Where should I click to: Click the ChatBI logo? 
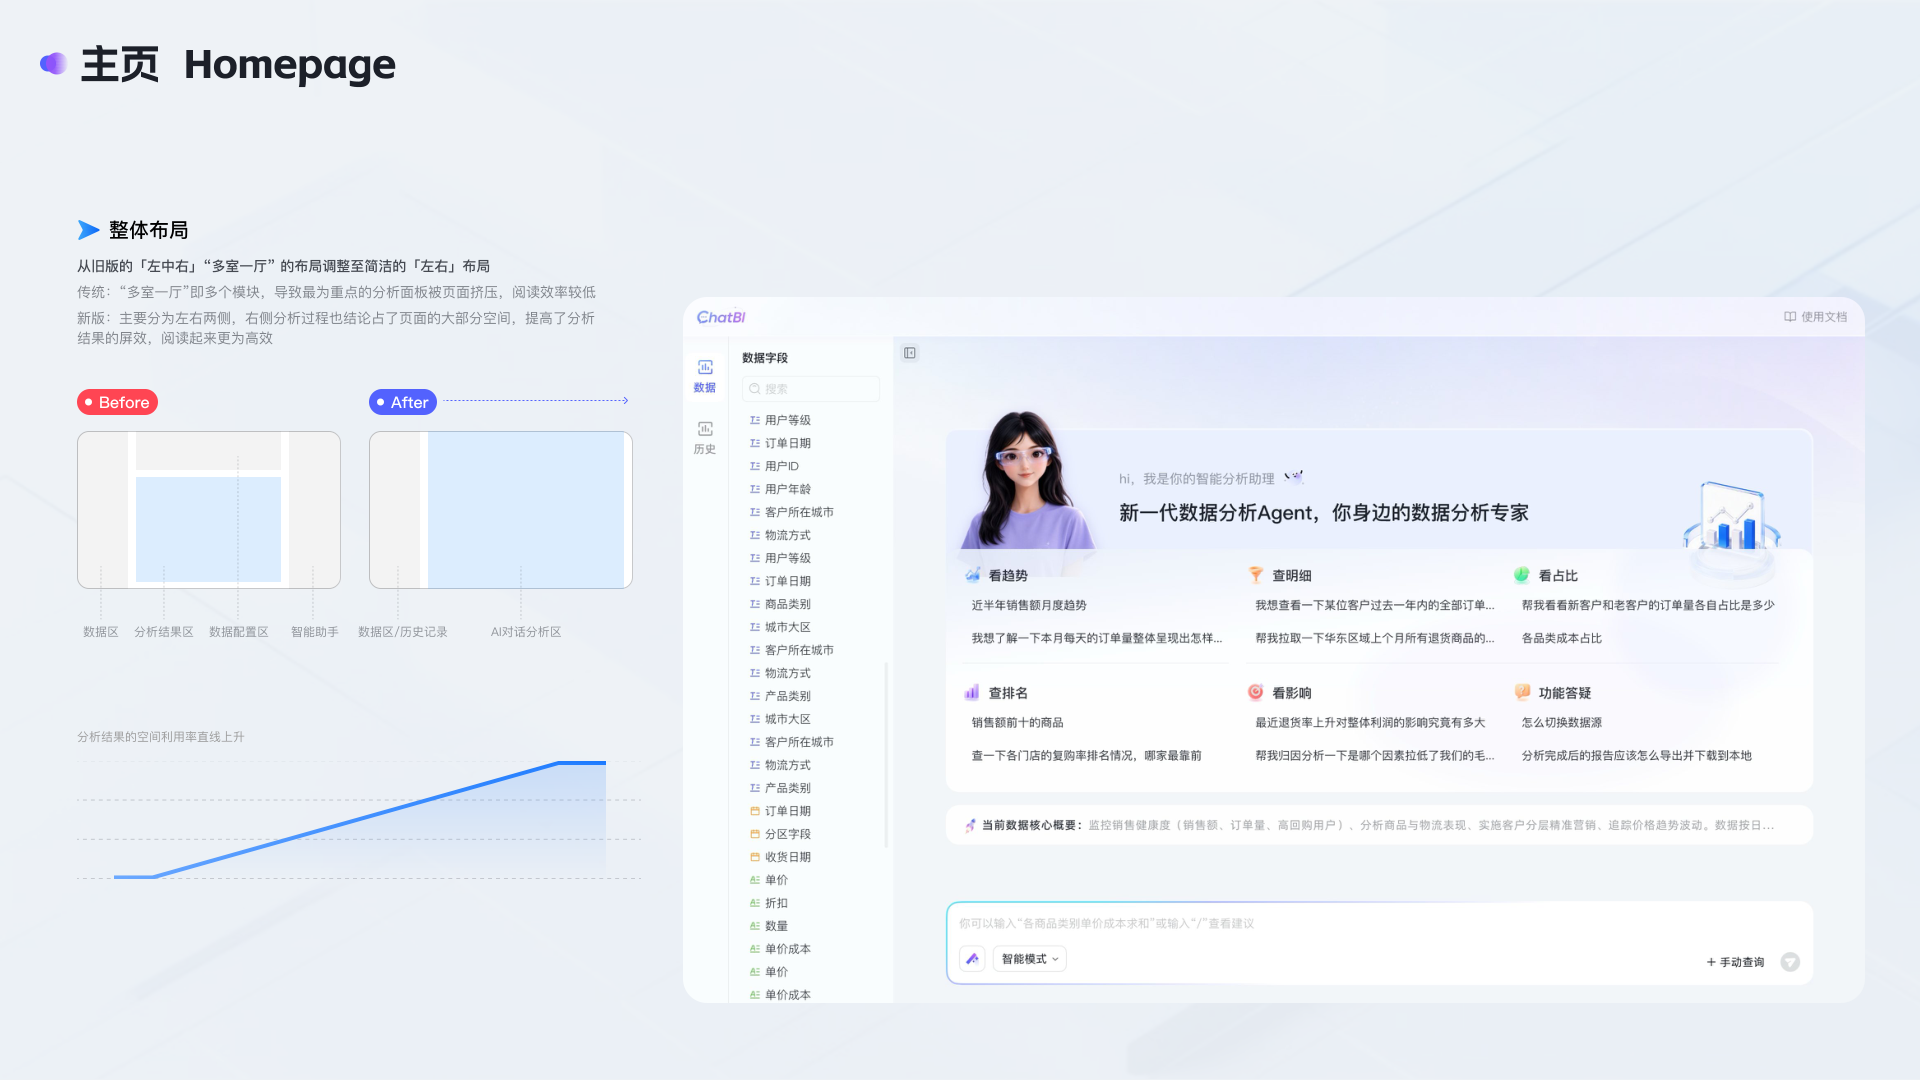tap(720, 317)
